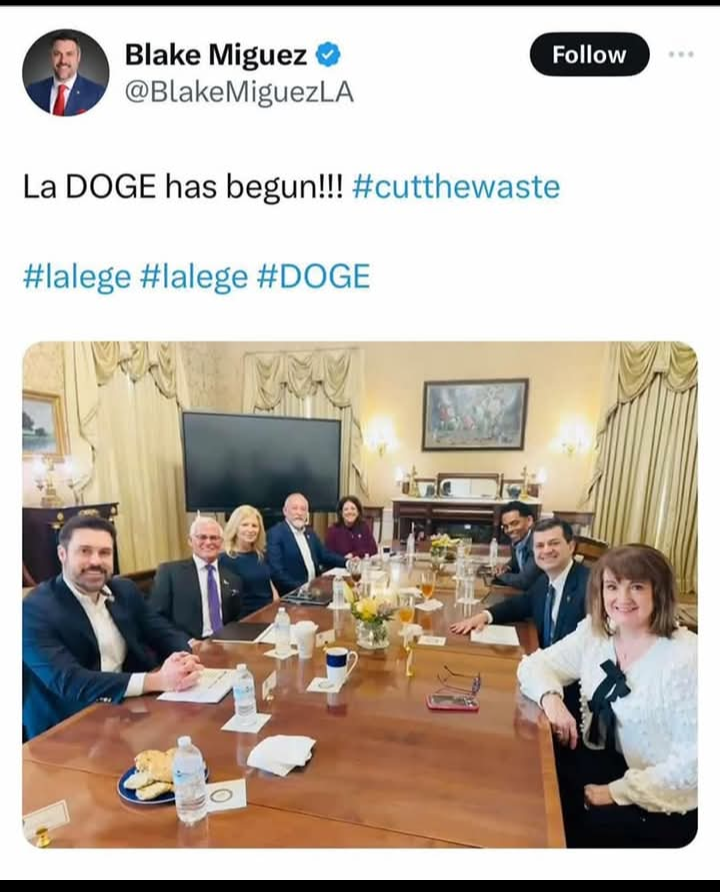Click the framed painting above the mantel
The image size is (720, 892).
click(x=475, y=414)
